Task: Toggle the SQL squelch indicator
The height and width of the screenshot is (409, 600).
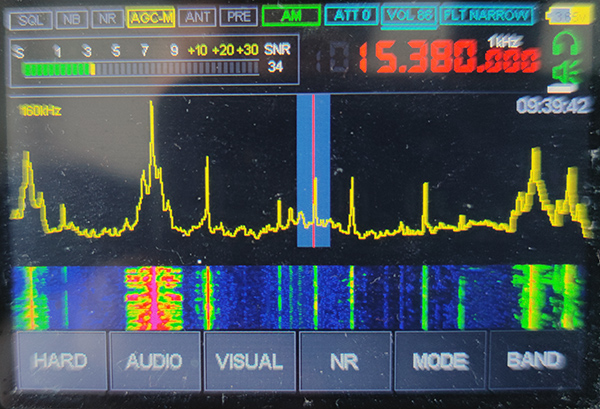Action: 32,17
